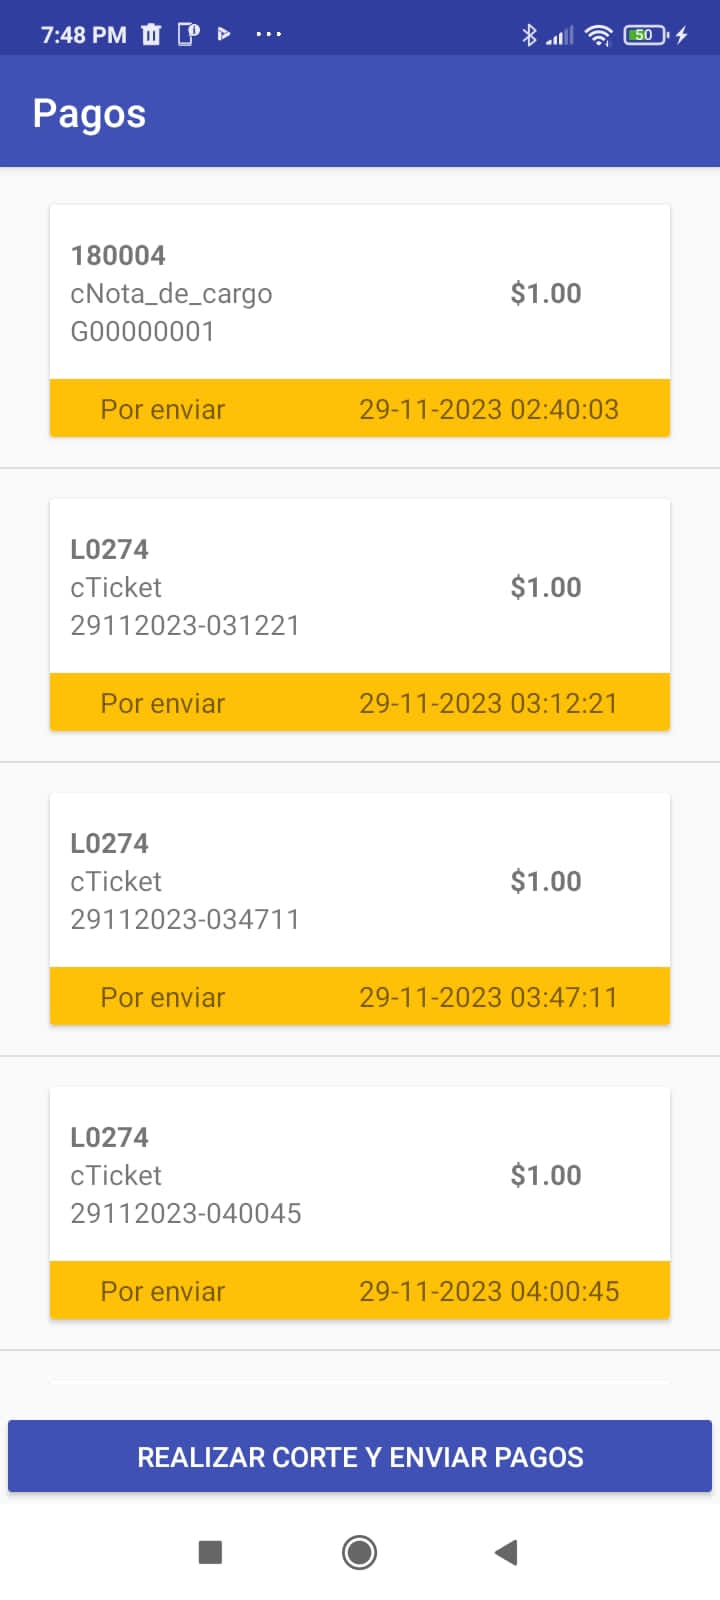Tap the Pagos screen title
Viewport: 720px width, 1600px height.
[x=89, y=113]
